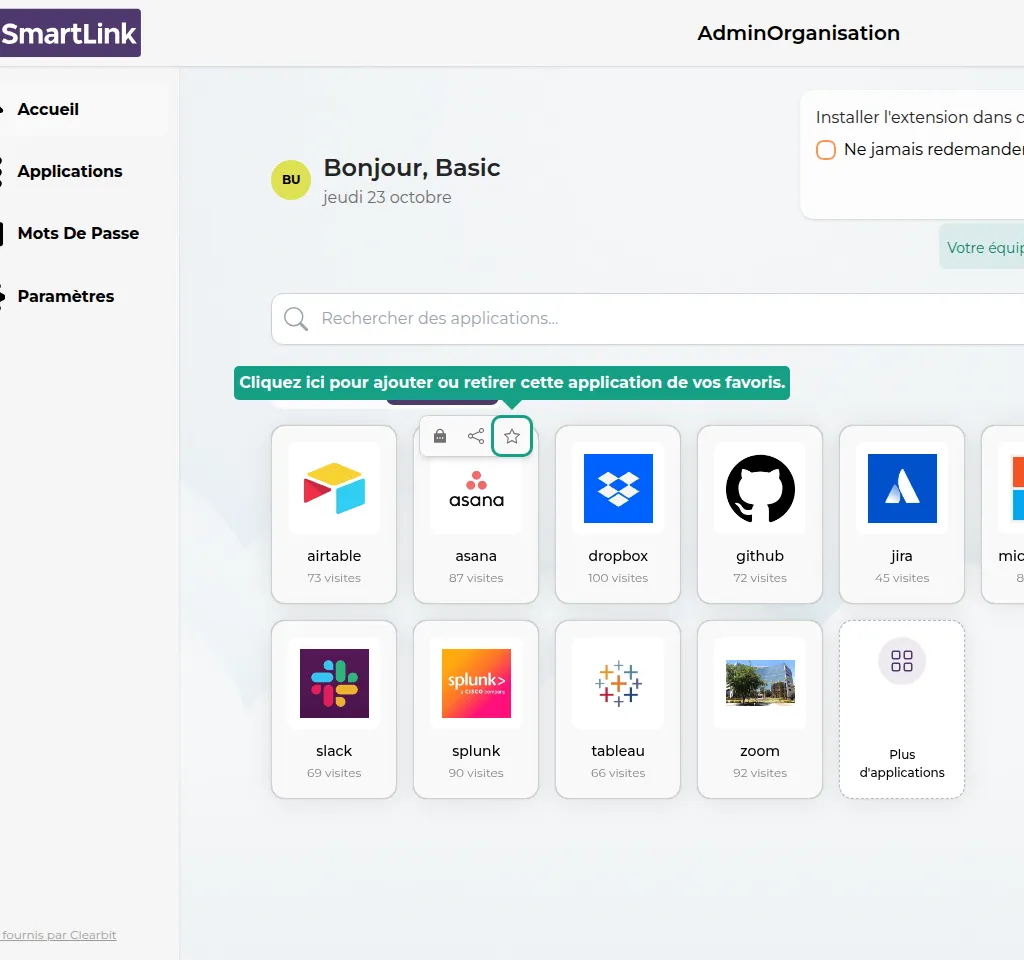
Task: Click the share icon above asana
Action: click(x=476, y=436)
